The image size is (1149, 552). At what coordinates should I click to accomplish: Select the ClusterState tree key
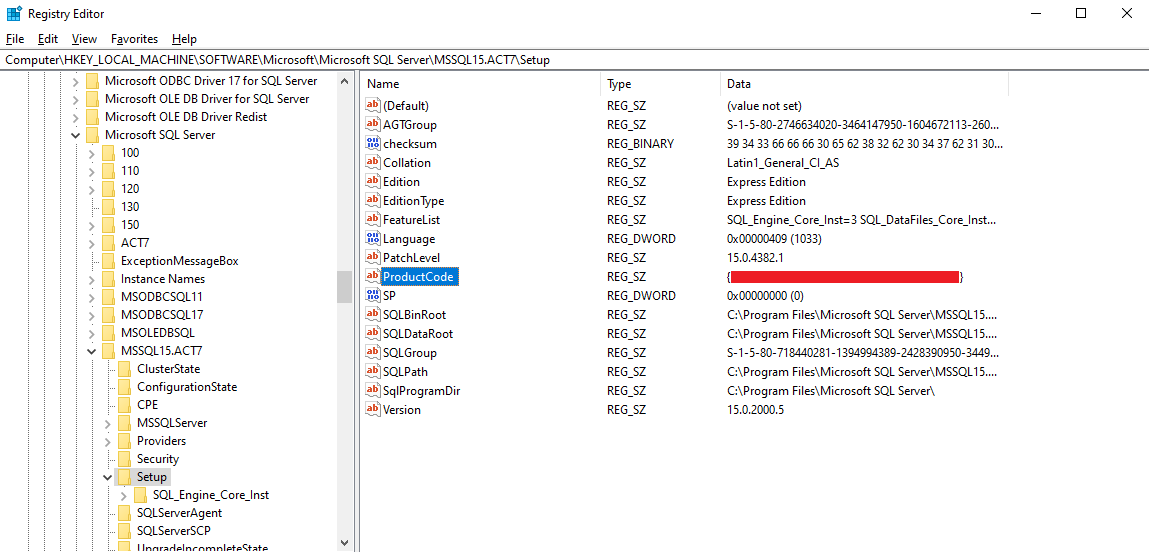pyautogui.click(x=169, y=369)
